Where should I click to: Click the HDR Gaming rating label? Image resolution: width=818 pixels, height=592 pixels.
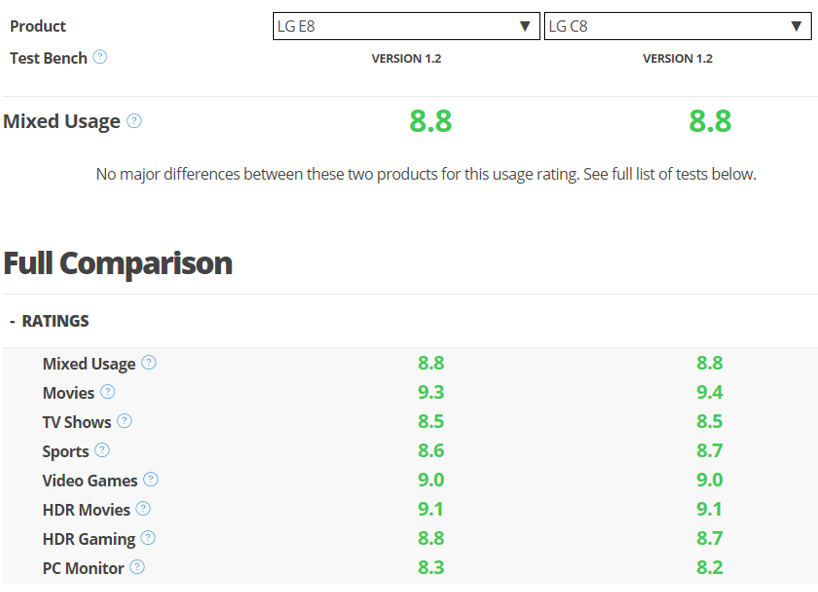(89, 539)
